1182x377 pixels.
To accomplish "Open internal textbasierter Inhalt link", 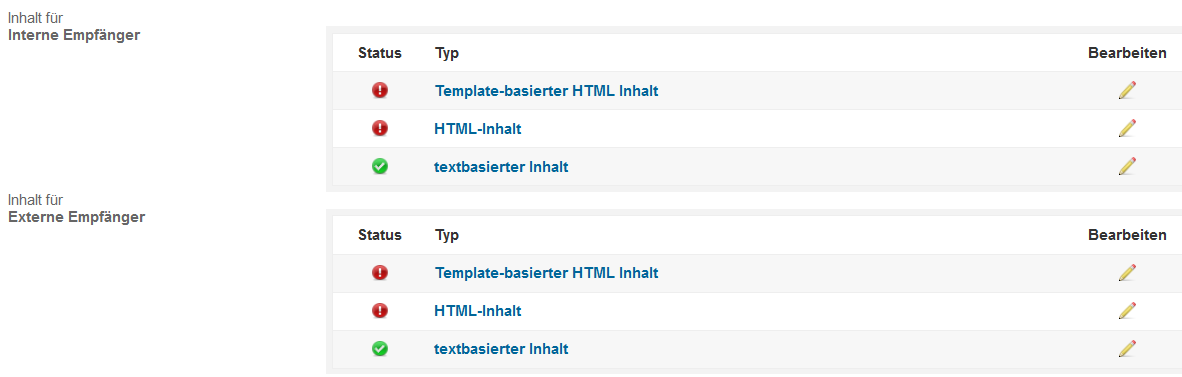I will [501, 167].
